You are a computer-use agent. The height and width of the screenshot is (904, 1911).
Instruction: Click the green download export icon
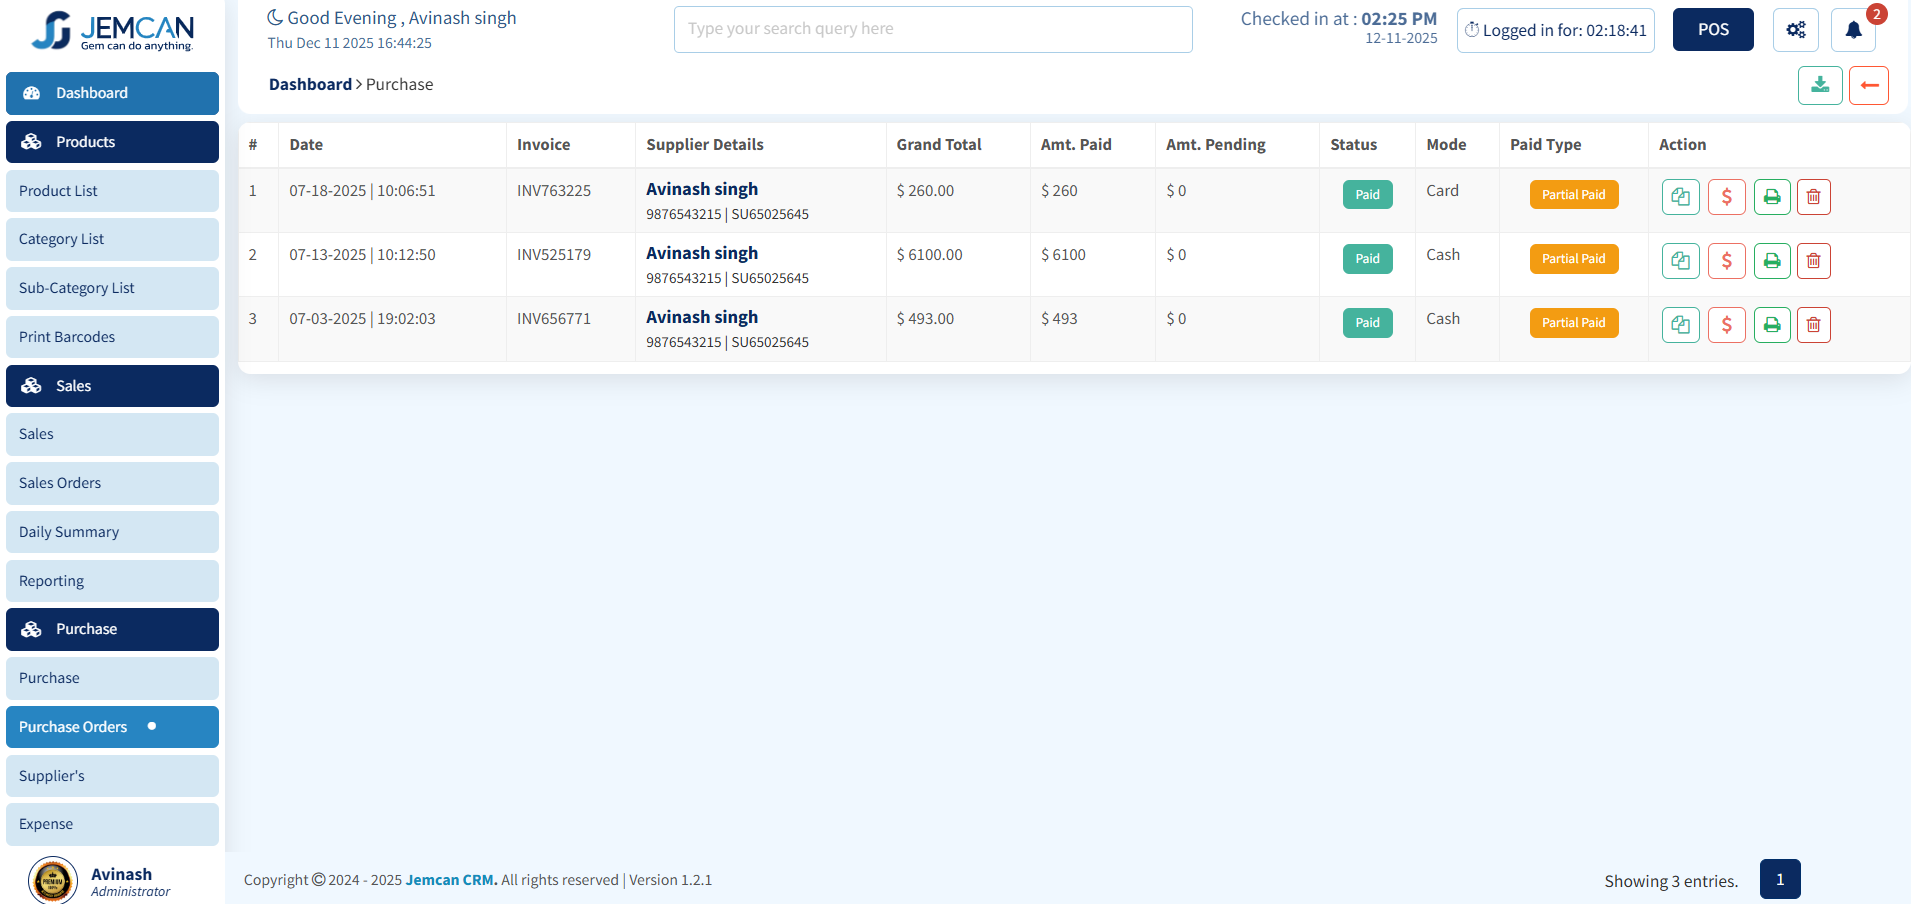(x=1819, y=86)
